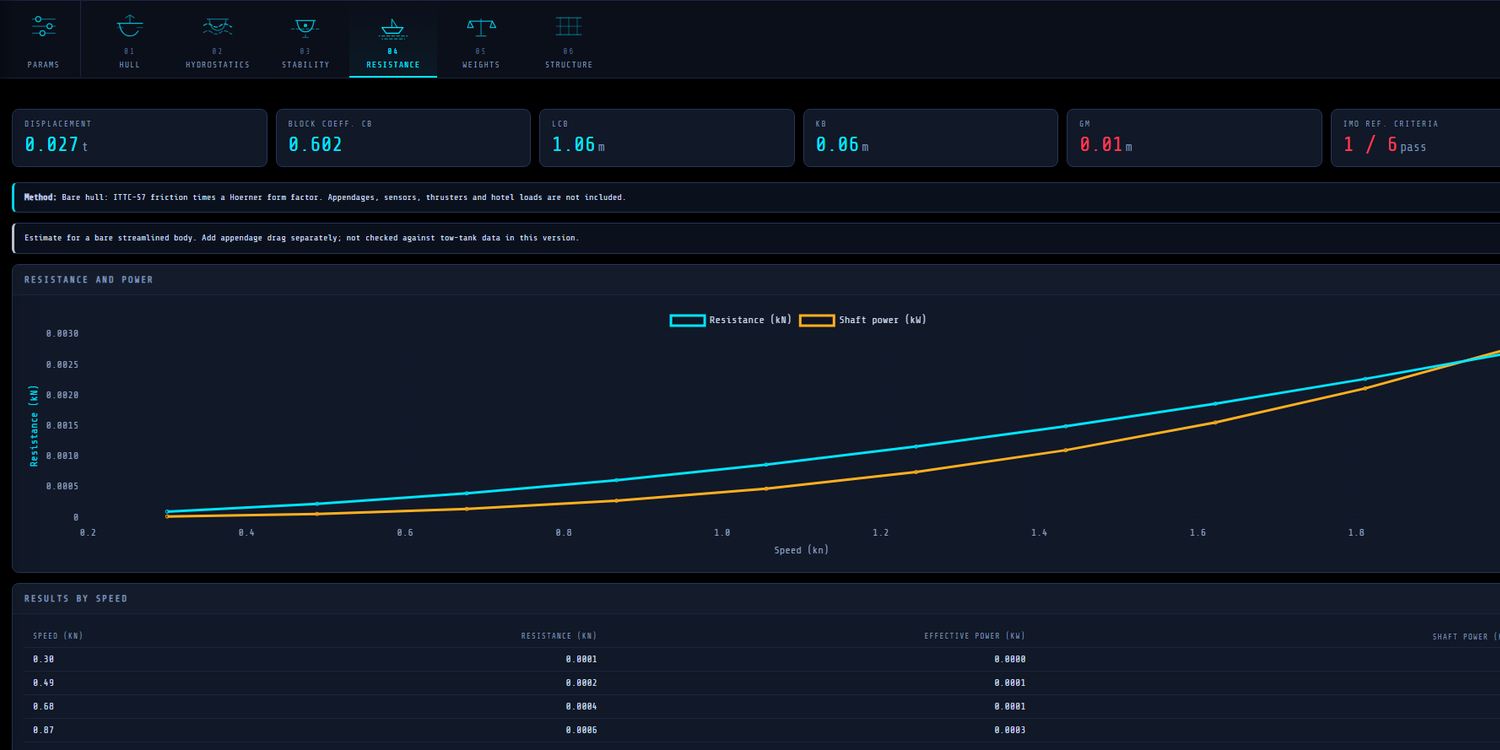Go to the Stability hull icon
The height and width of the screenshot is (750, 1500).
(x=305, y=26)
